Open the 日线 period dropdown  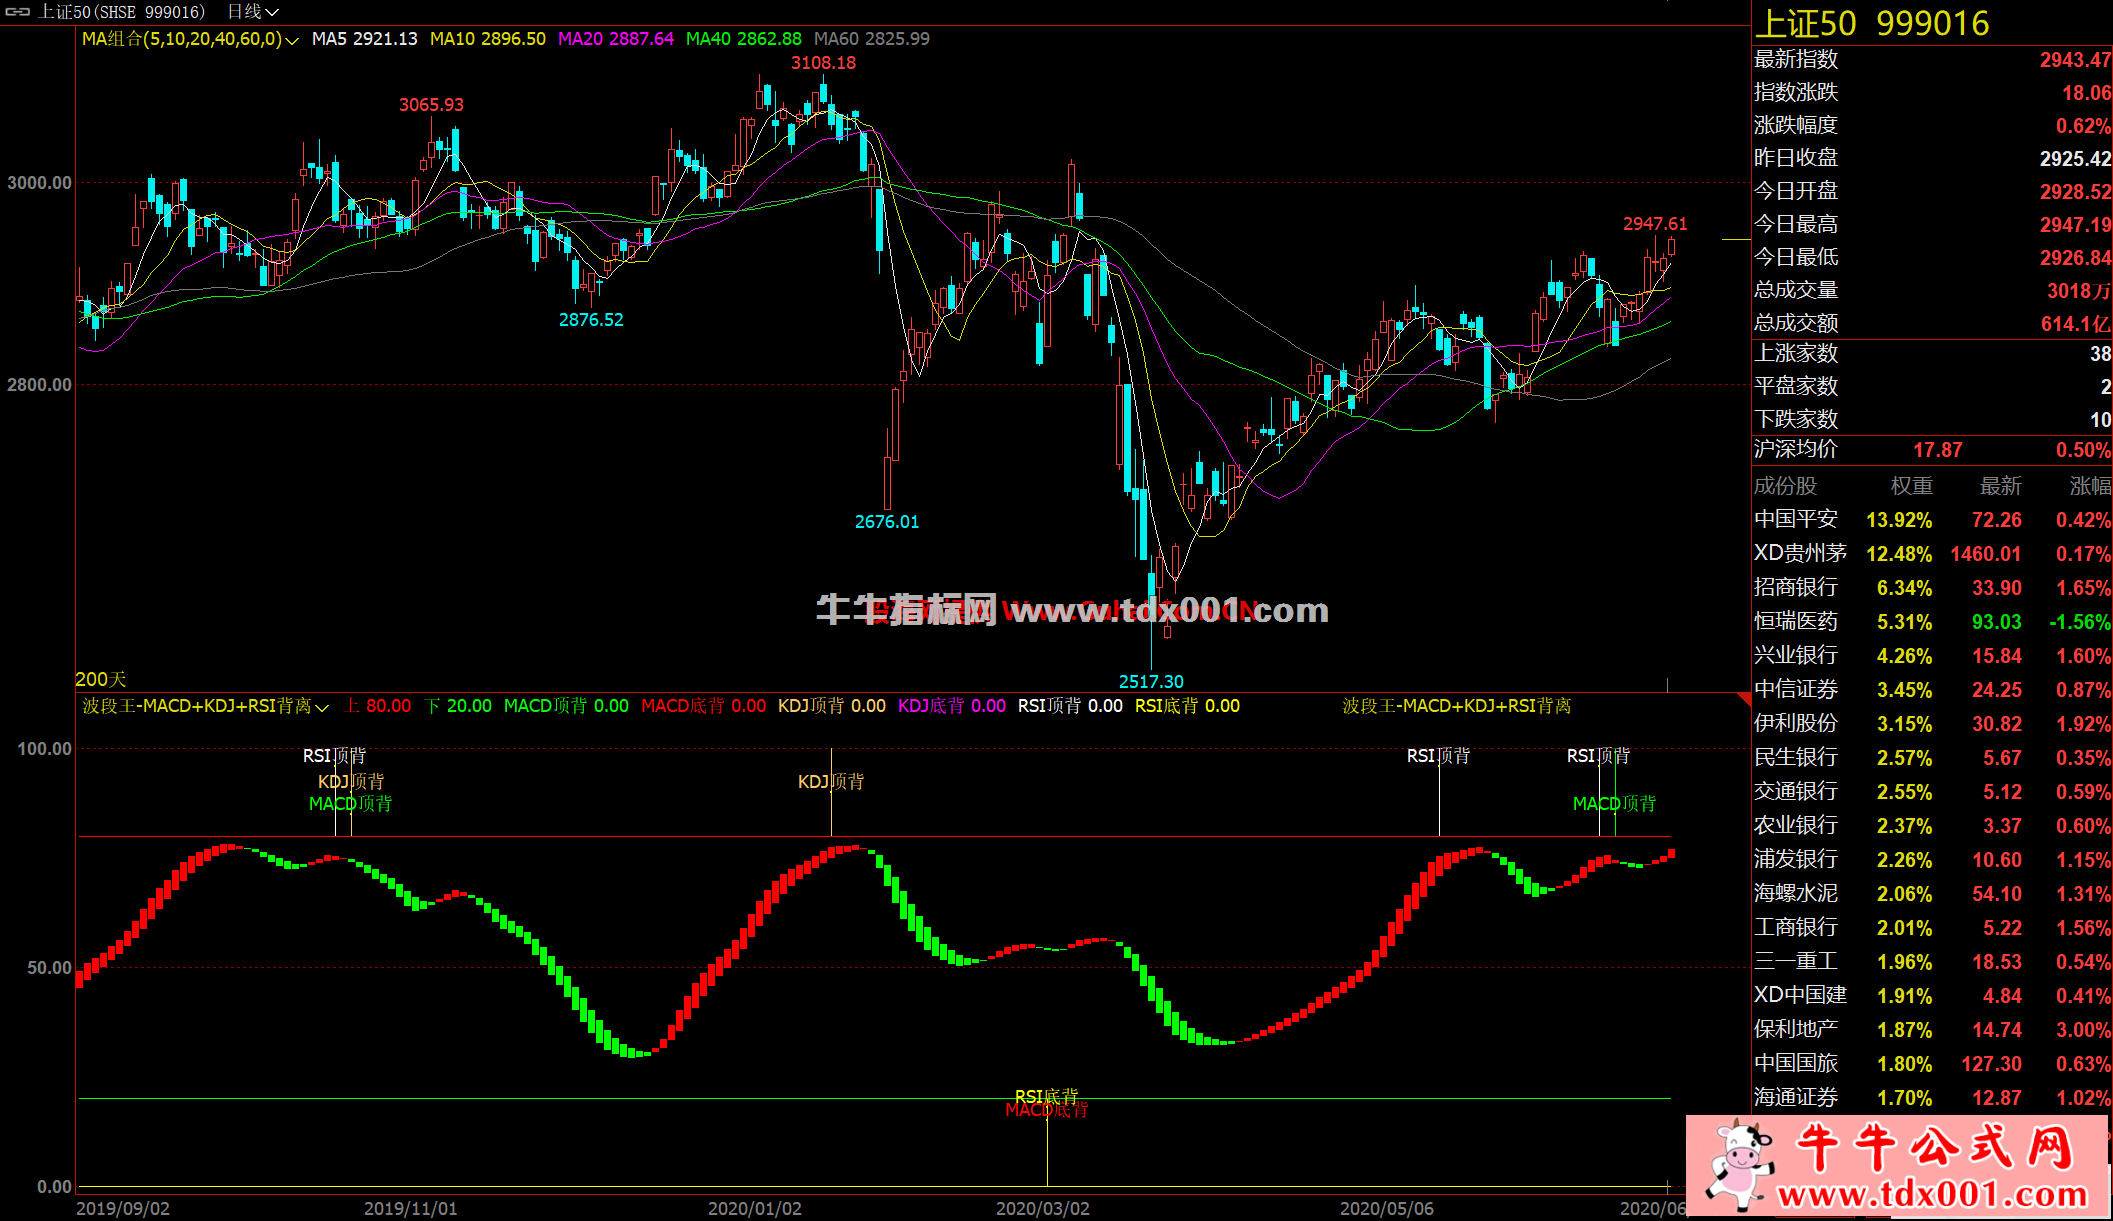253,12
